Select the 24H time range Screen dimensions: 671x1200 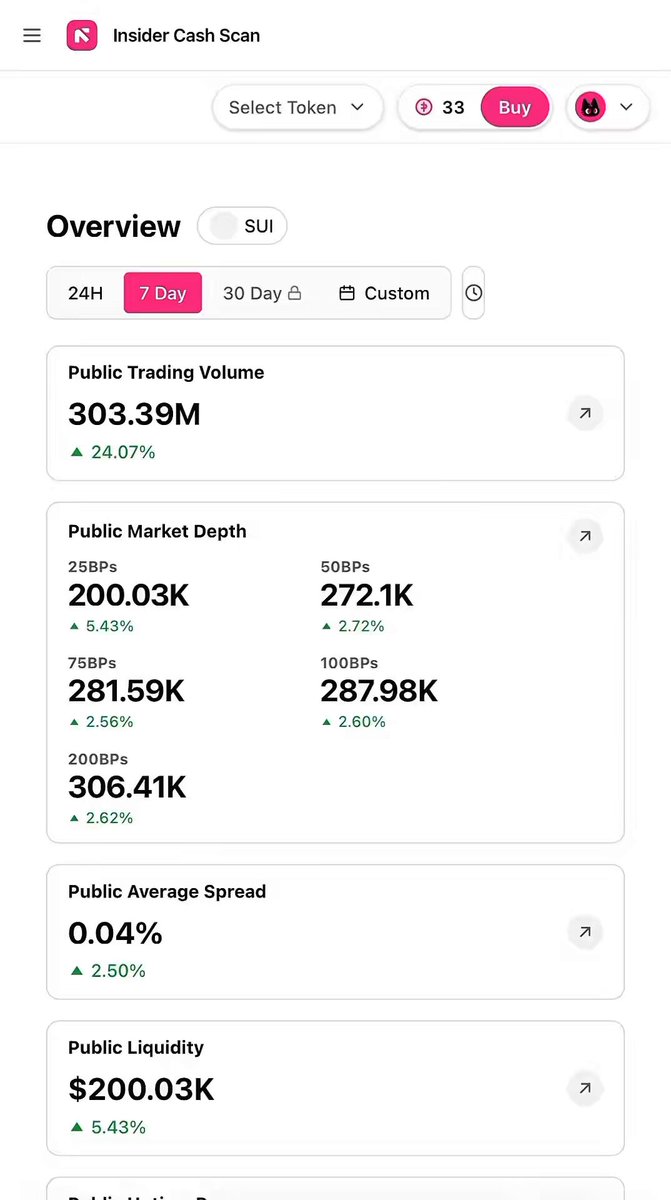tap(86, 293)
